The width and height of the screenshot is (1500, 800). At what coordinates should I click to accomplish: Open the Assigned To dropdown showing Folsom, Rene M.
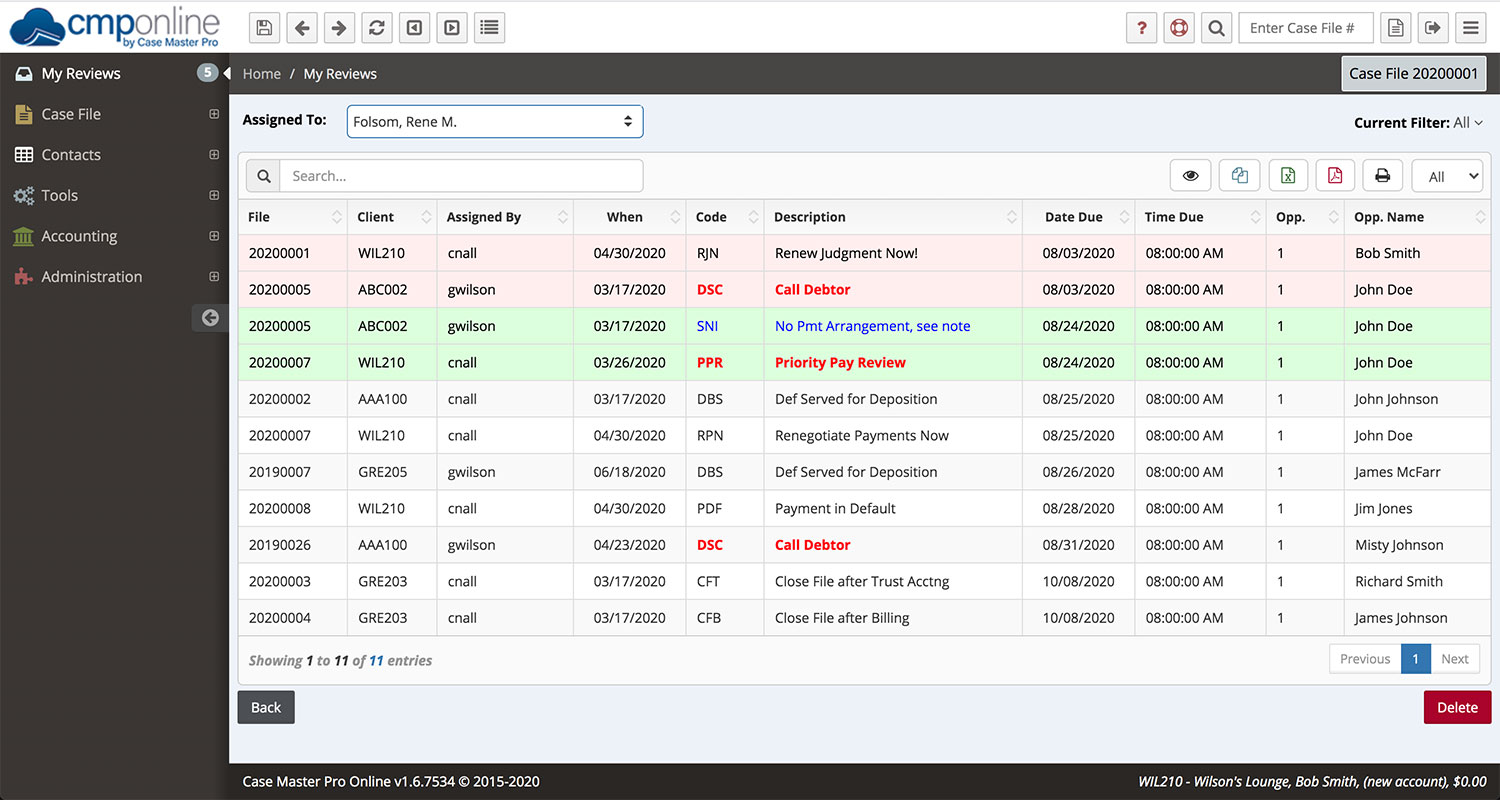[495, 122]
